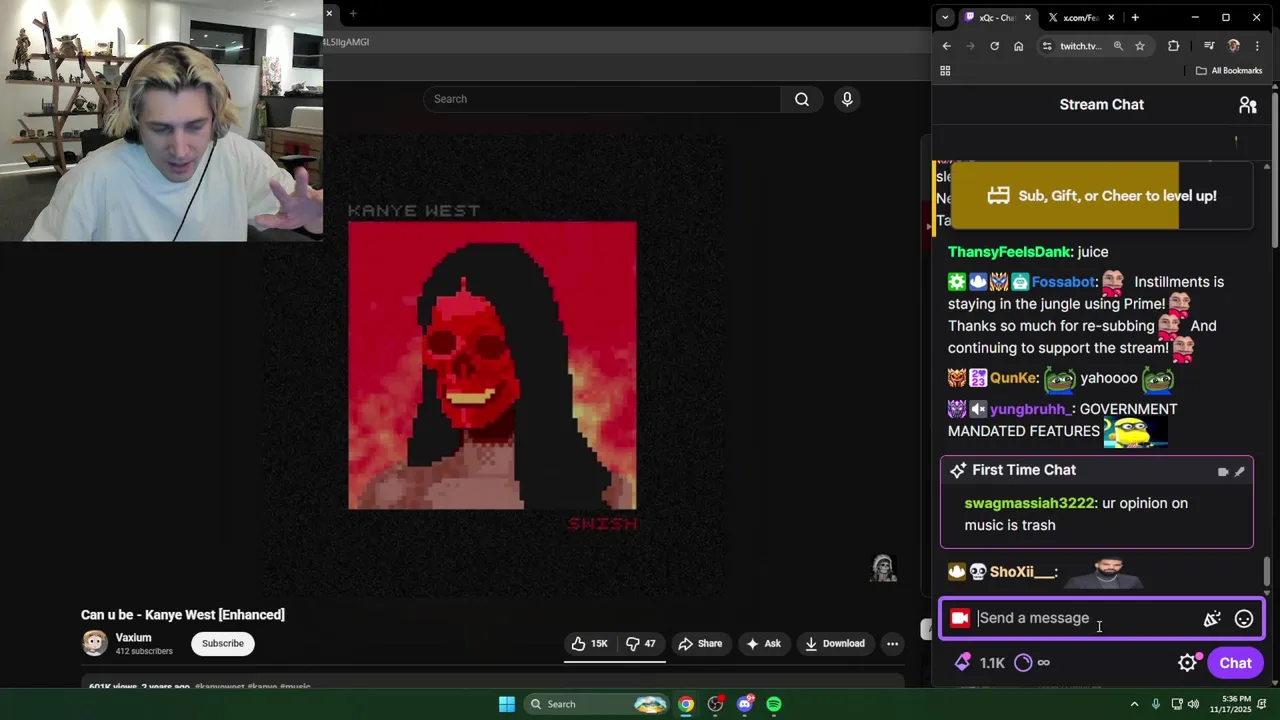This screenshot has width=1280, height=720.
Task: Close the x.com tab
Action: [1110, 17]
